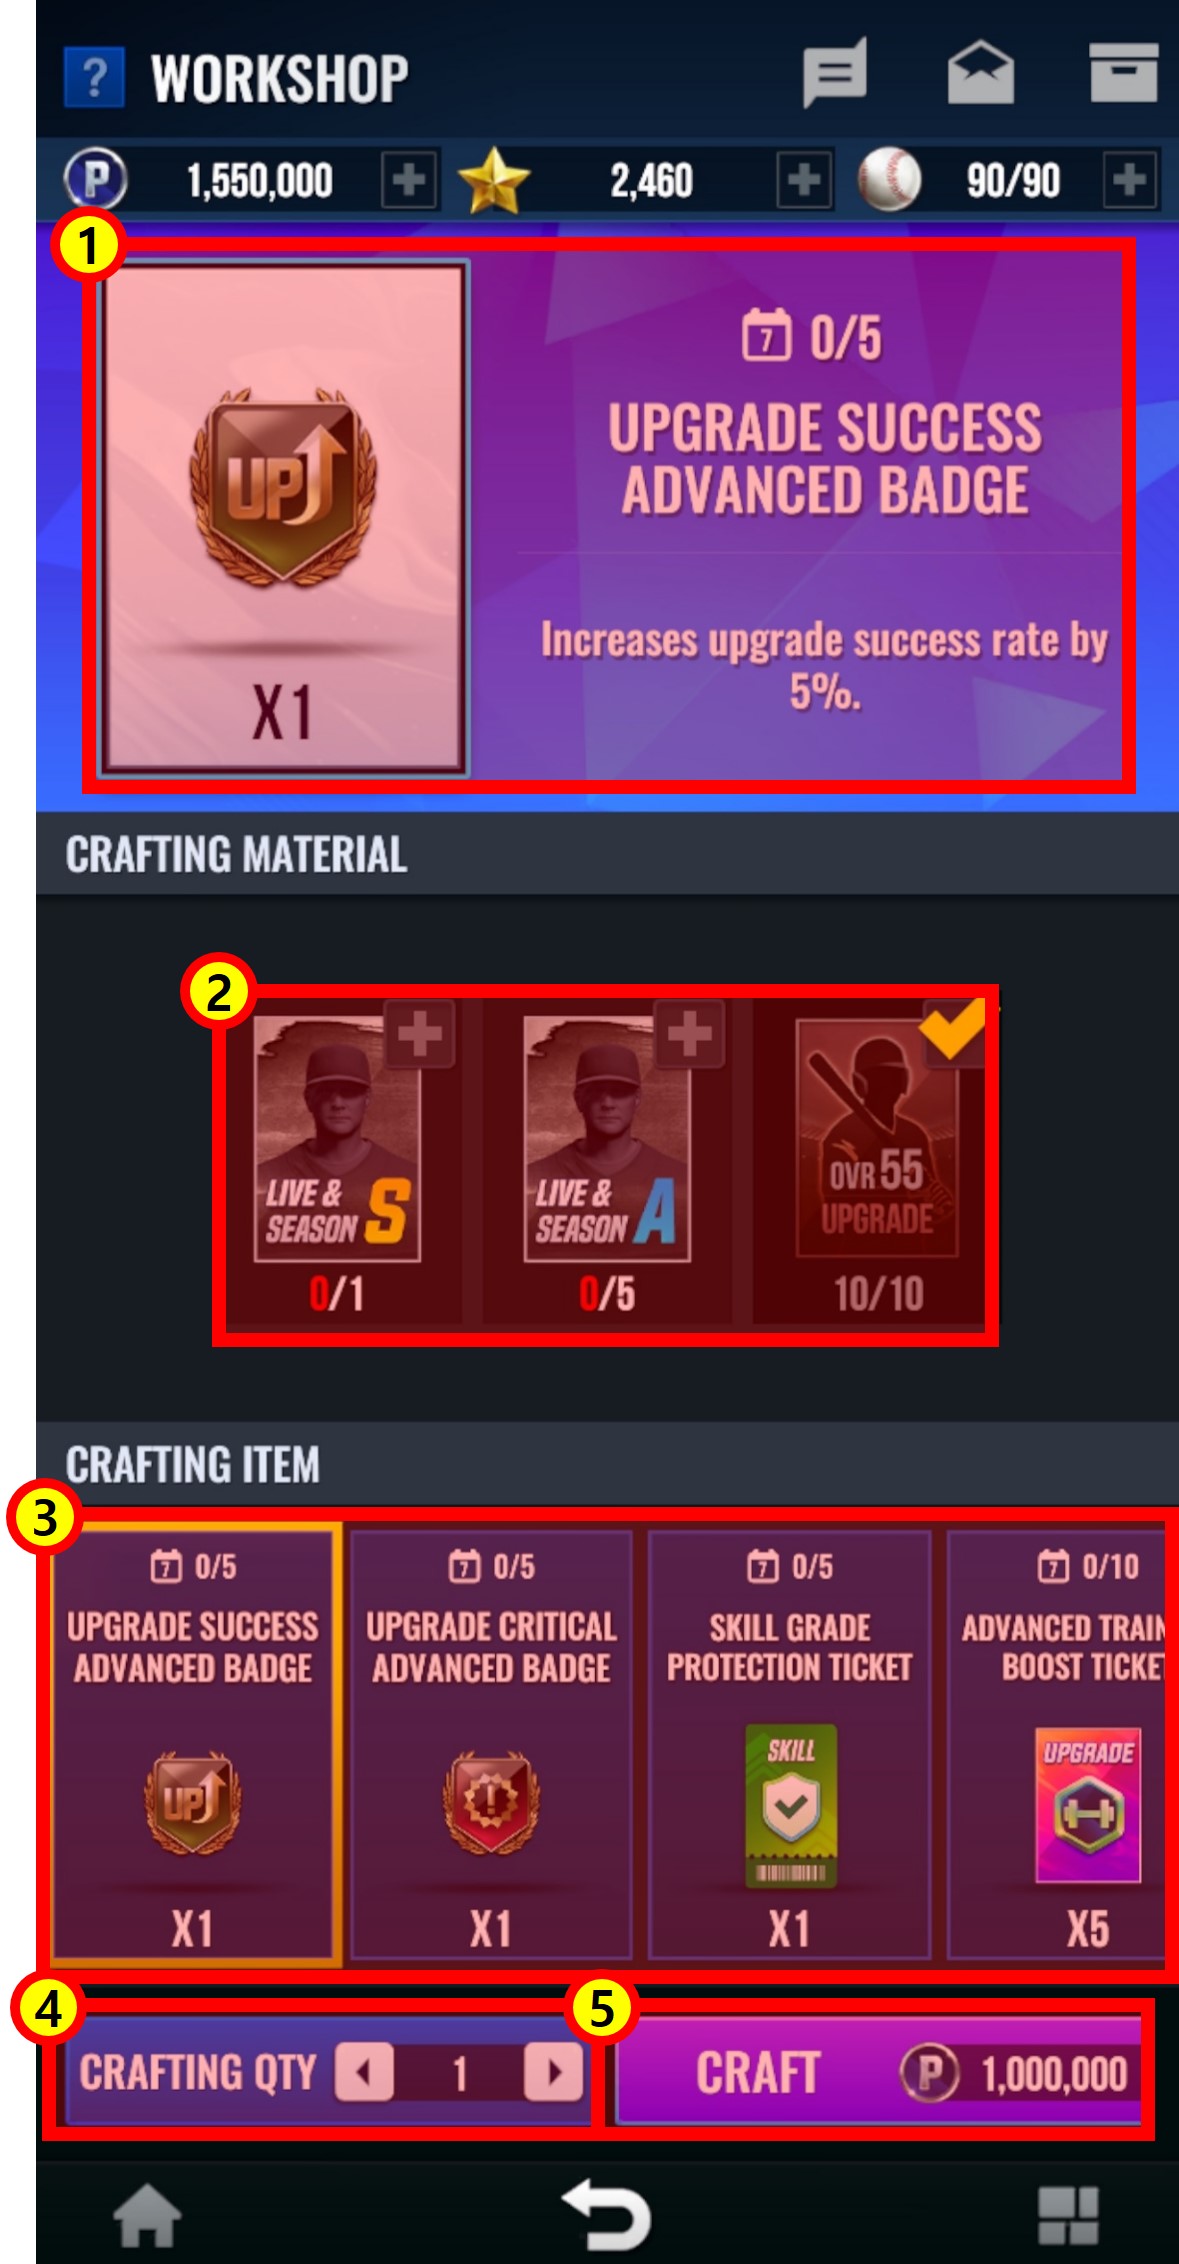Add more stars with the plus icon
This screenshot has width=1179, height=2264.
[804, 180]
